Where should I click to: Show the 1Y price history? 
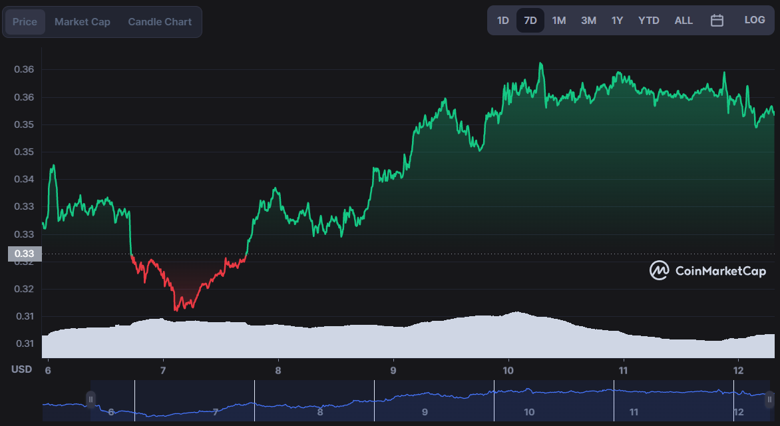click(x=617, y=20)
